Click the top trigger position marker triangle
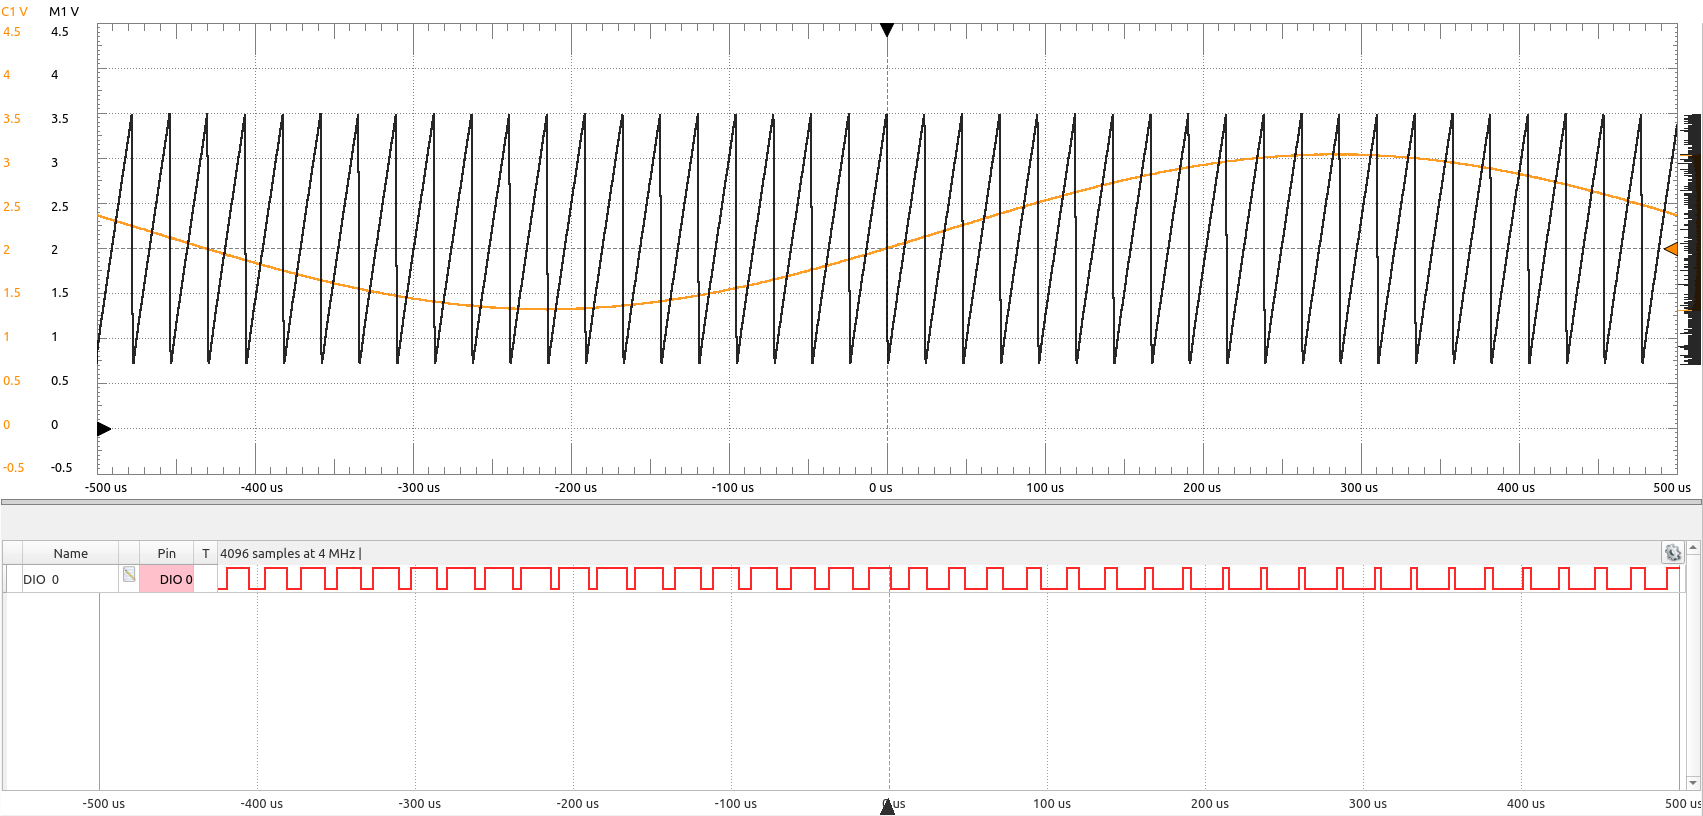Image resolution: width=1703 pixels, height=816 pixels. point(886,30)
